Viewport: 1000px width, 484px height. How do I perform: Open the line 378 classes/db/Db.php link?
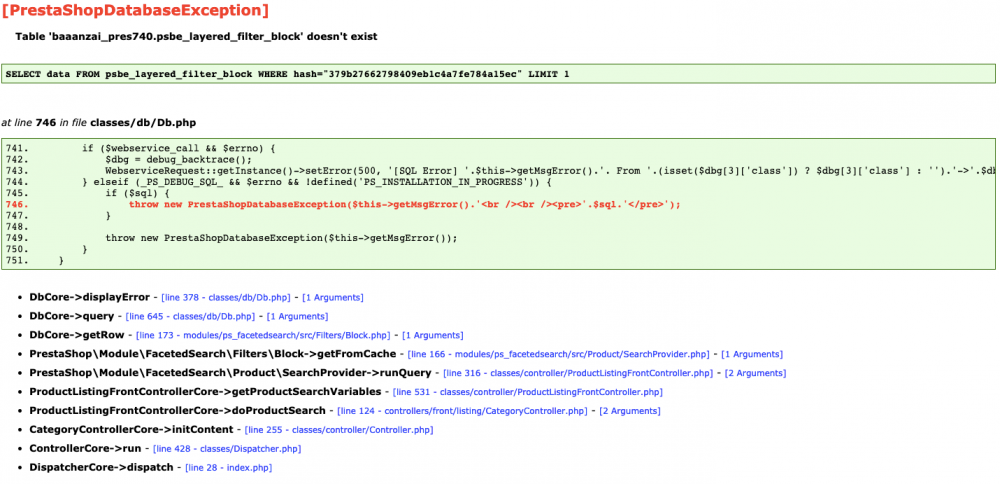click(226, 298)
